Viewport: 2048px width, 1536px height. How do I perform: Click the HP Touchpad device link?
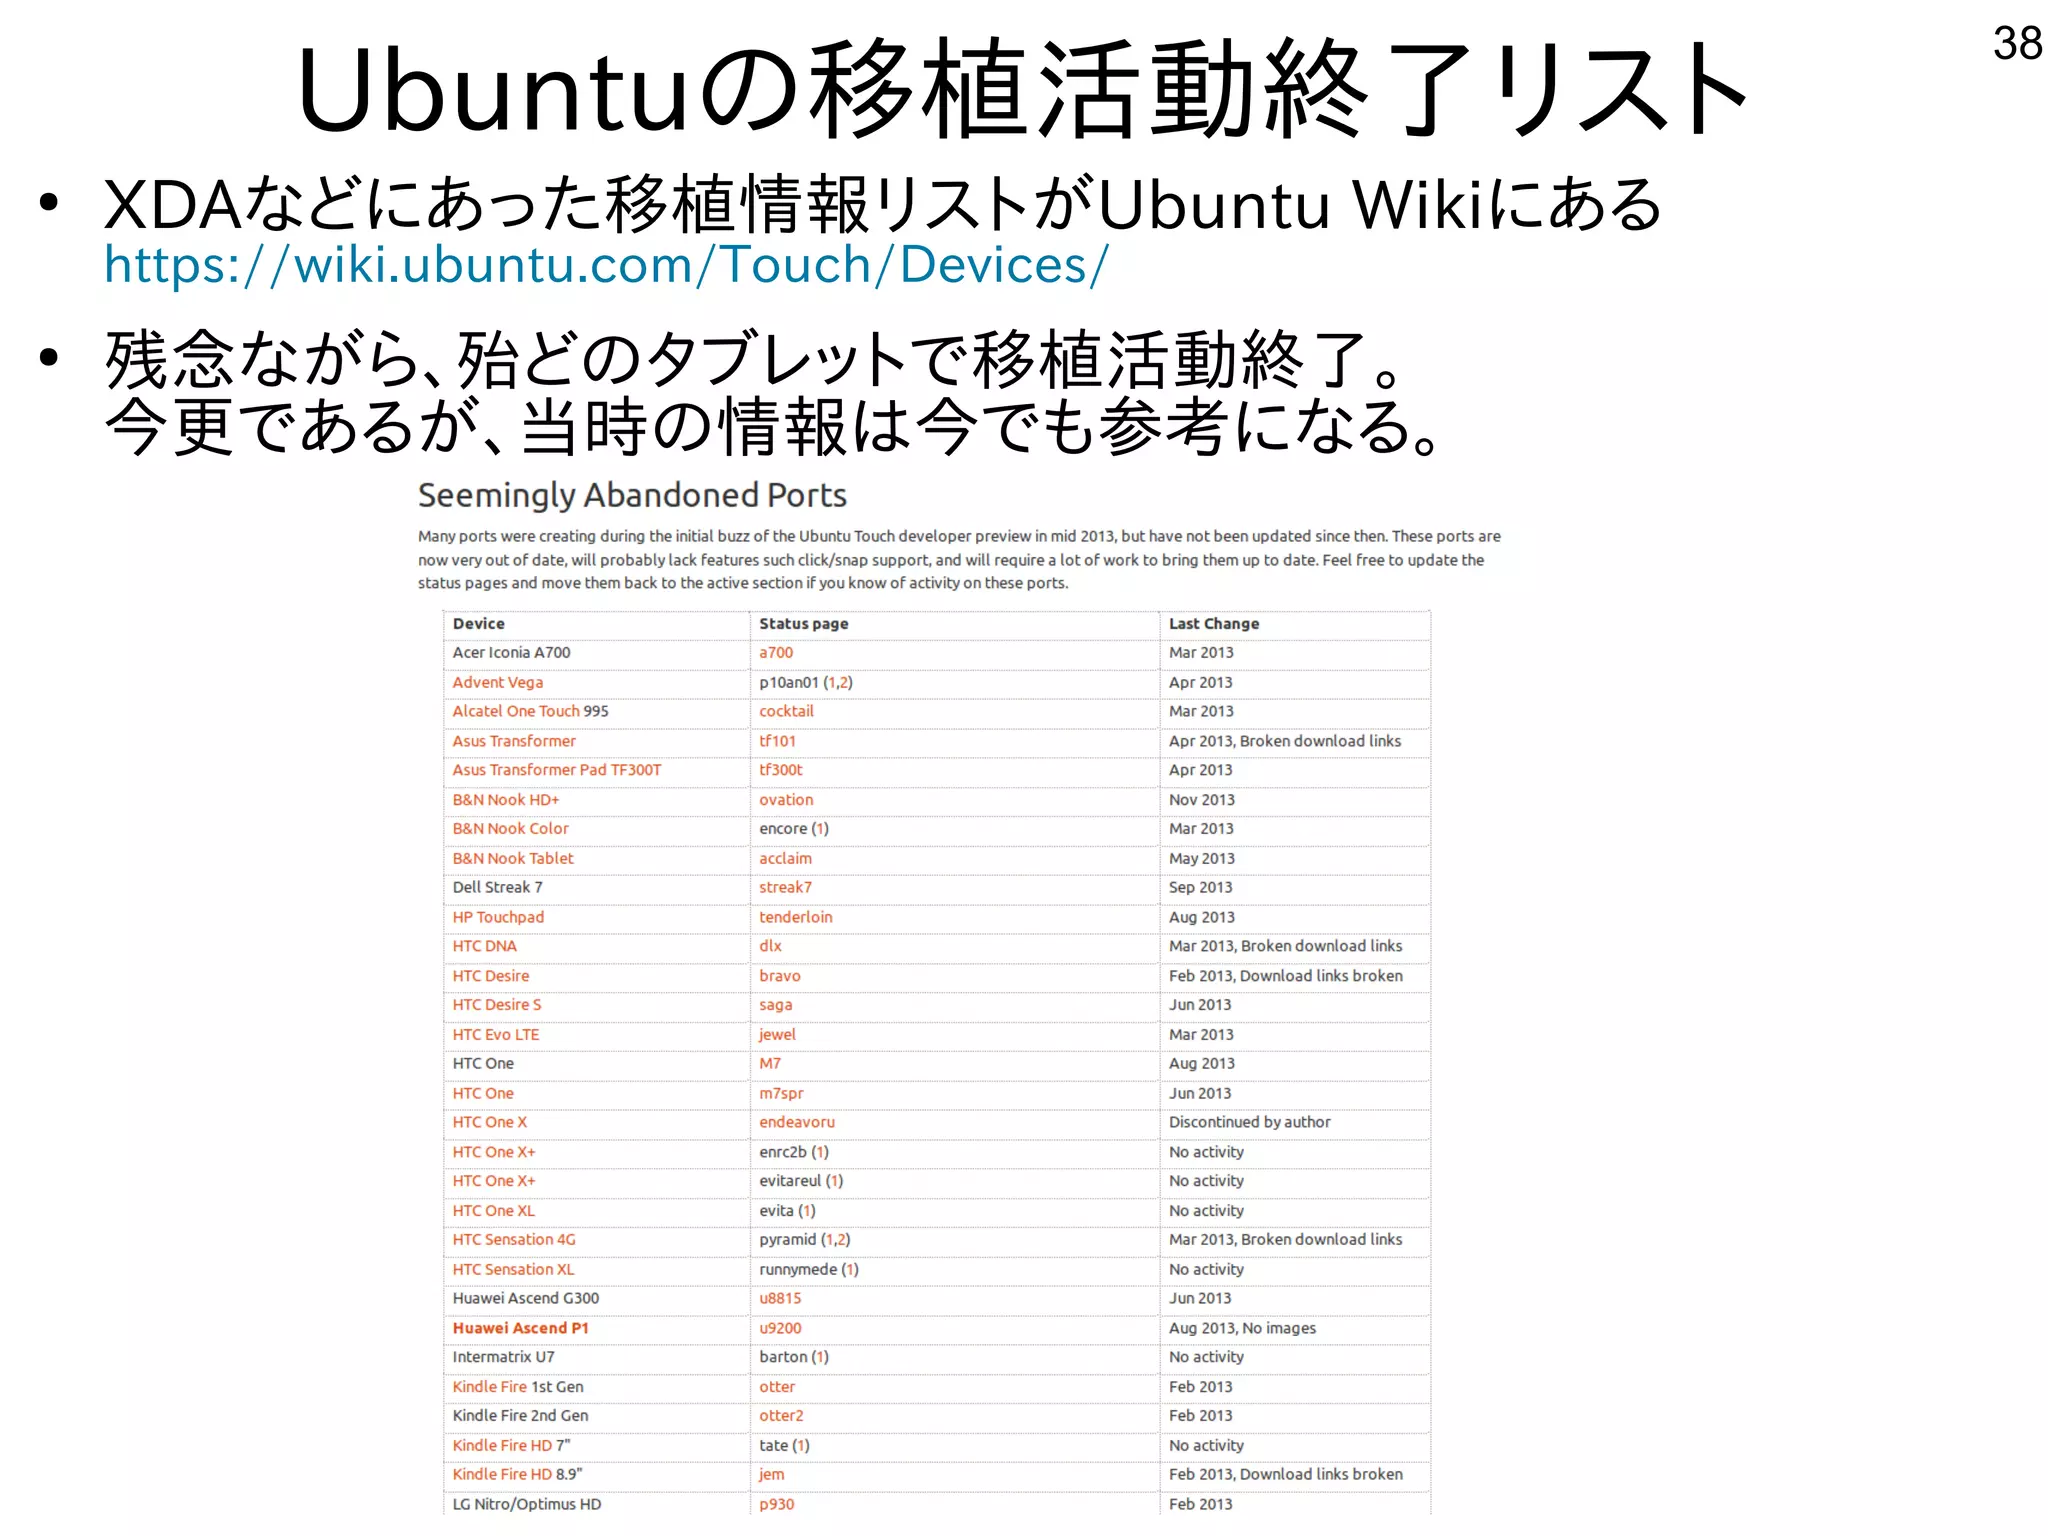click(498, 917)
